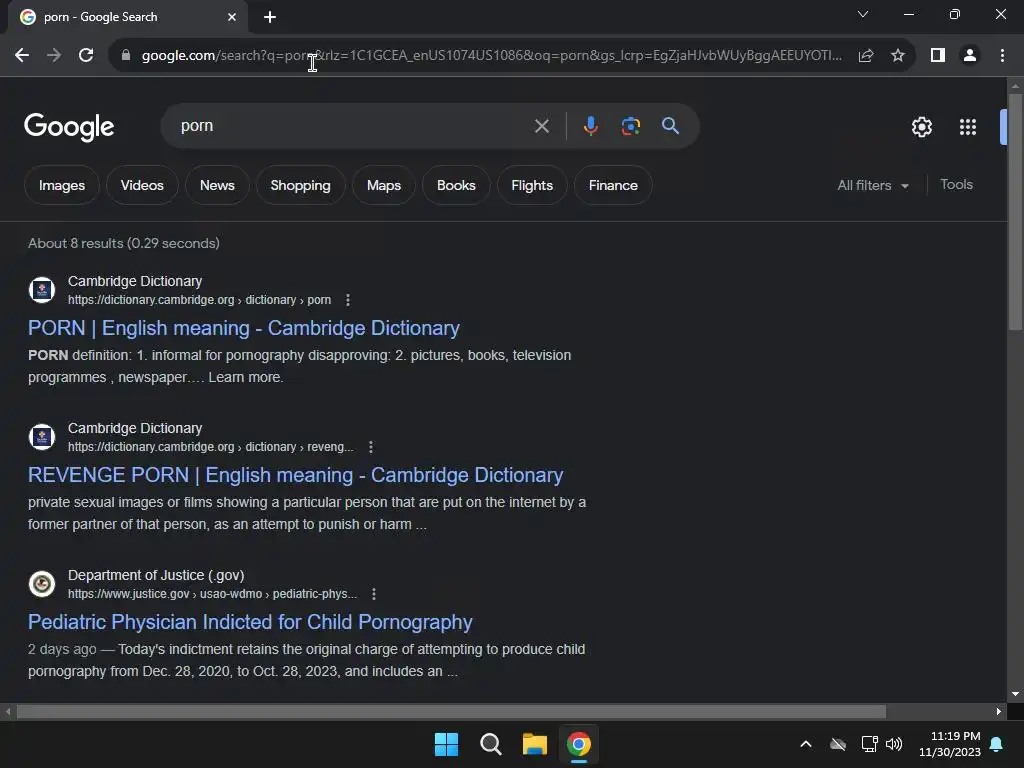This screenshot has width=1024, height=768.
Task: Open the Google apps grid
Action: click(968, 127)
